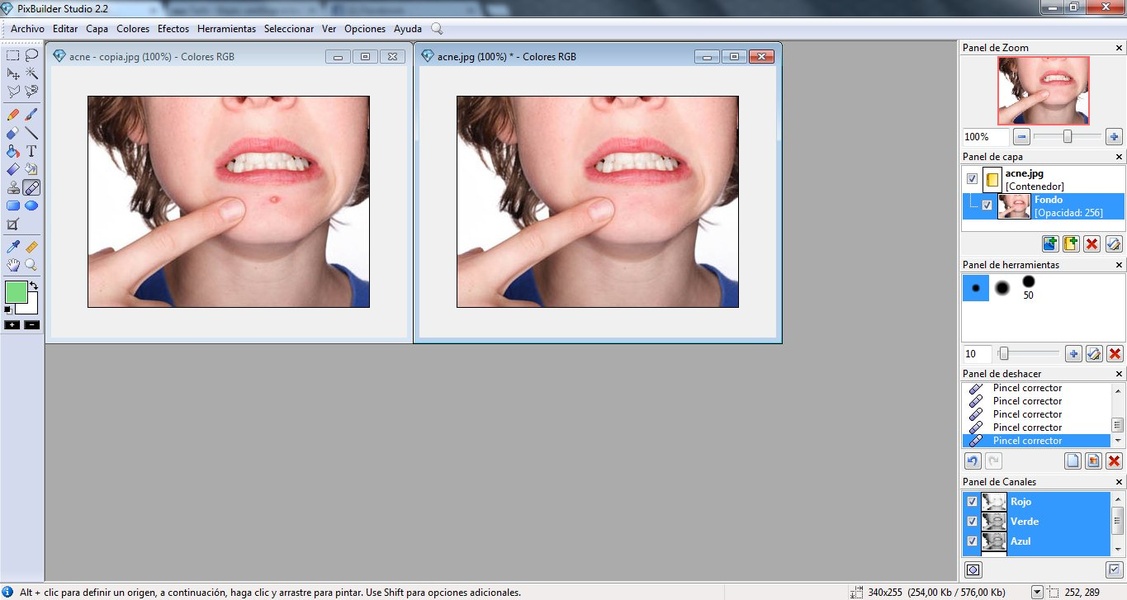Select the lasso selection tool
The height and width of the screenshot is (600, 1127).
point(32,55)
